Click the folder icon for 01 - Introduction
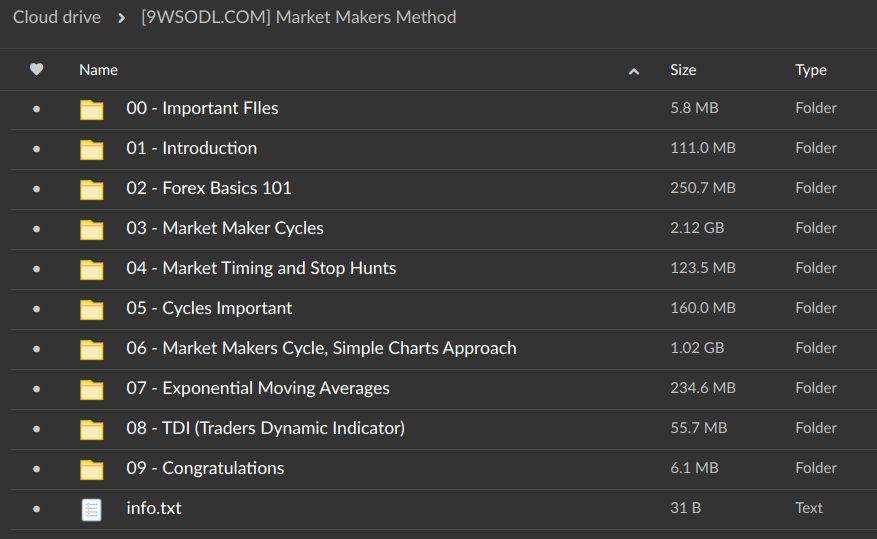 [92, 149]
